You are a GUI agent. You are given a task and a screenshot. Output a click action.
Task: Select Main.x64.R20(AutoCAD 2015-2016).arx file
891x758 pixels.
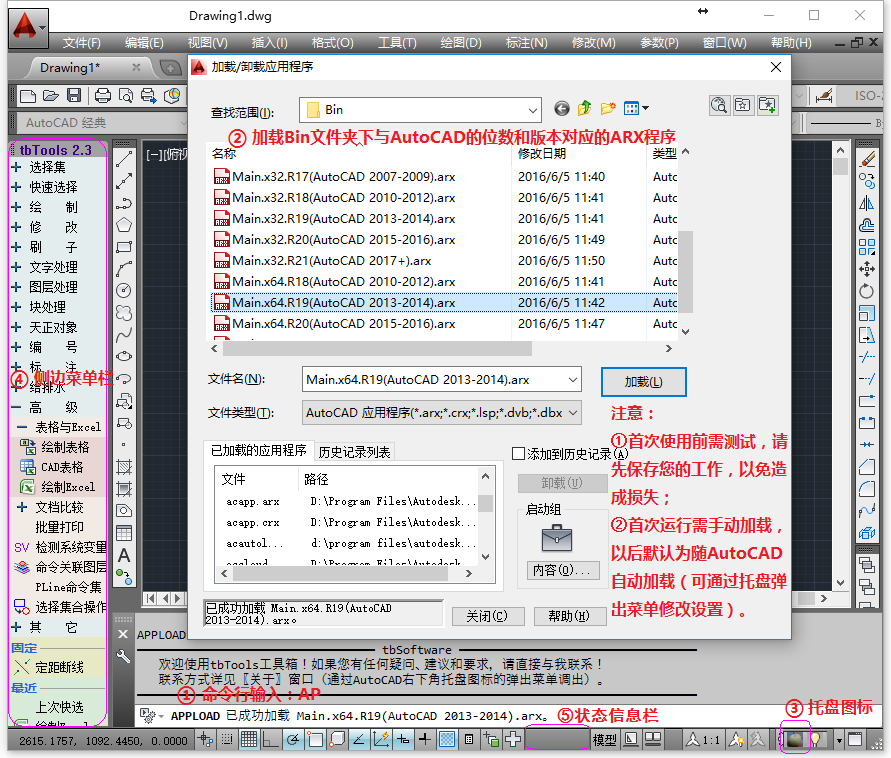click(x=344, y=323)
